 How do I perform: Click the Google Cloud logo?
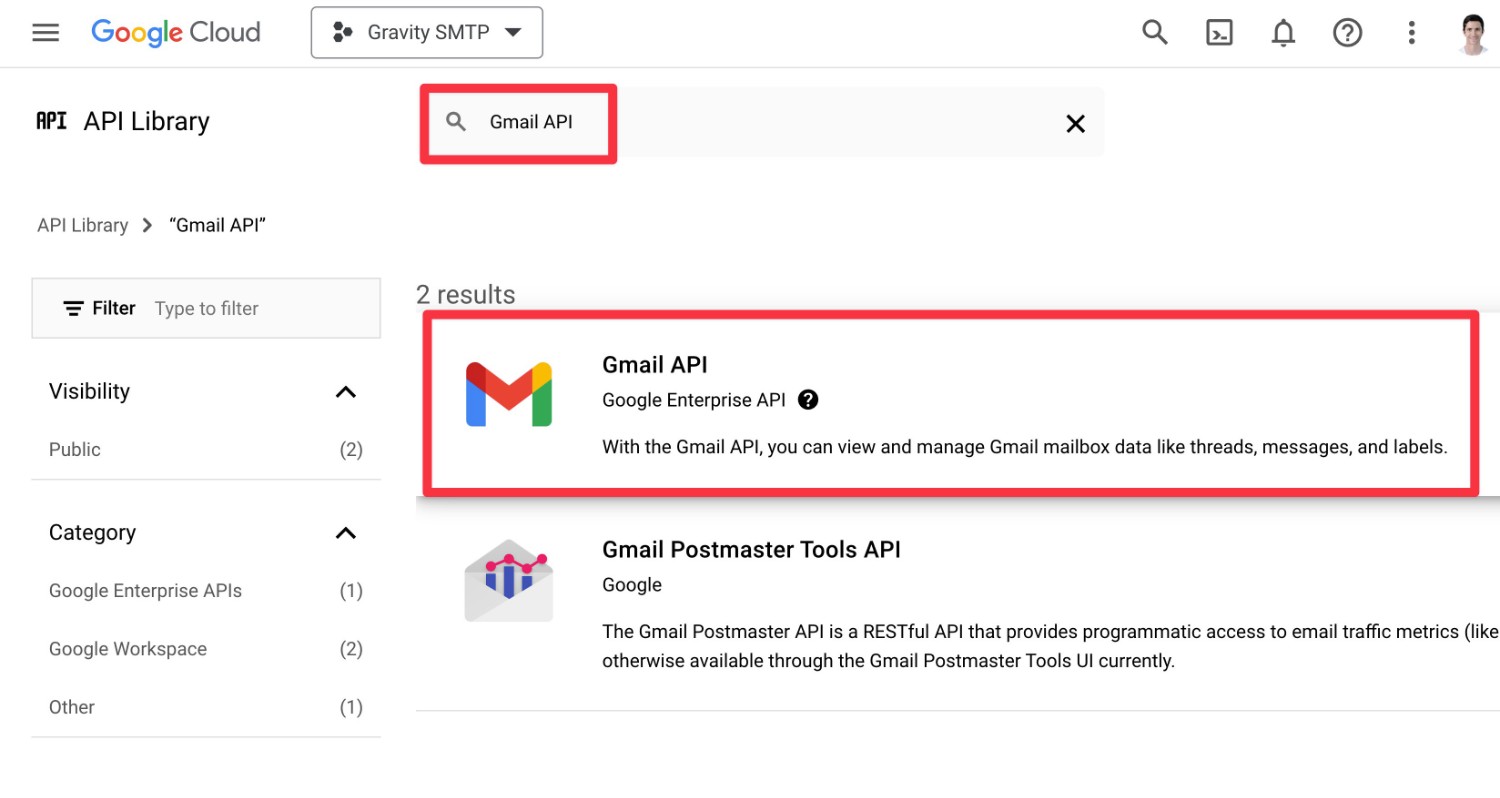[x=176, y=33]
